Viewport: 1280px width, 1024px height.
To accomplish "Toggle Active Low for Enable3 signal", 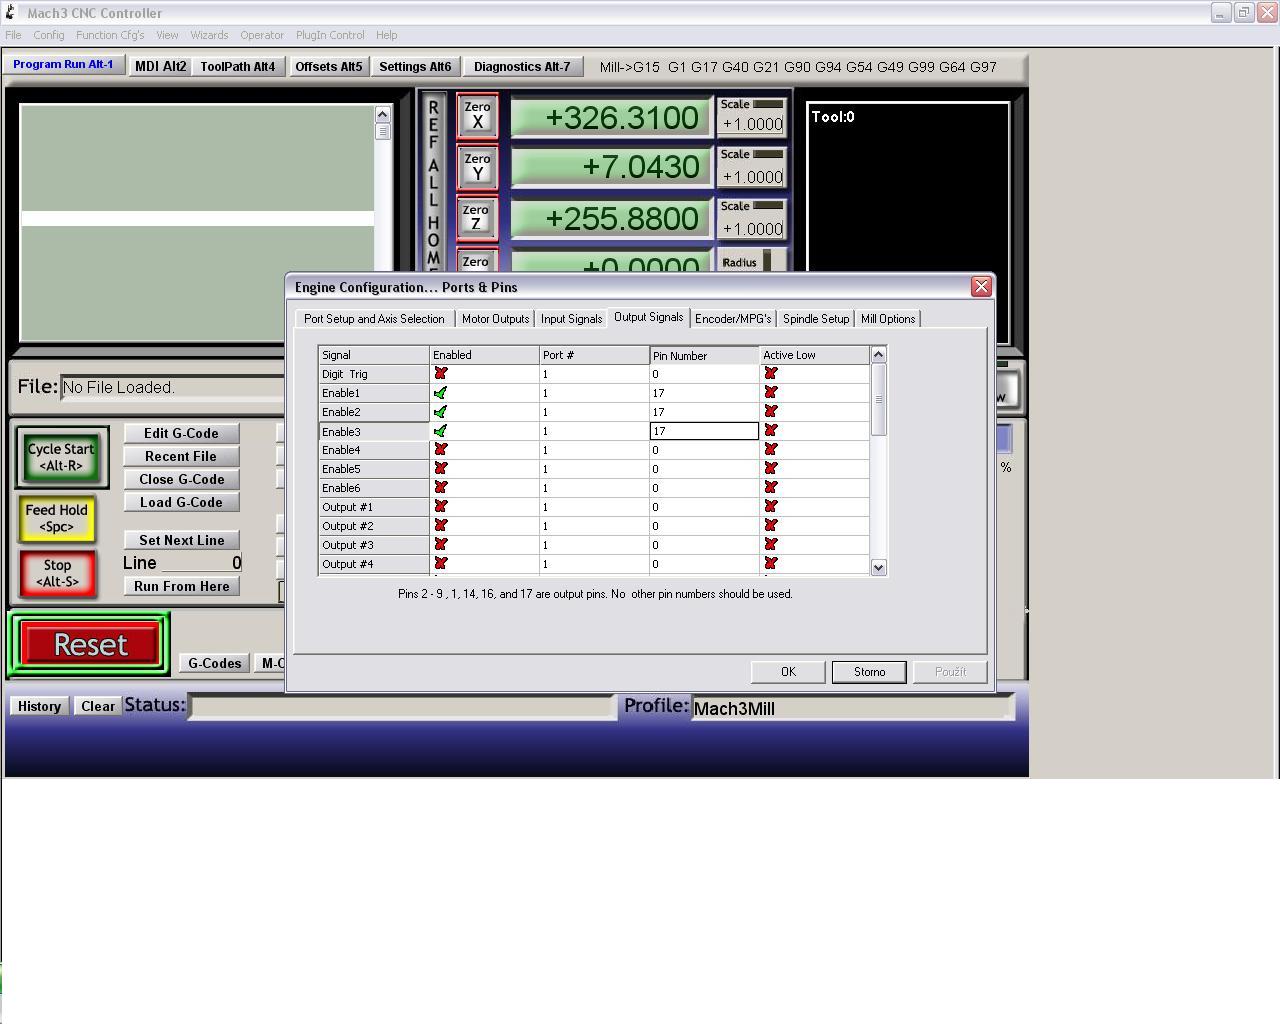I will pos(771,431).
